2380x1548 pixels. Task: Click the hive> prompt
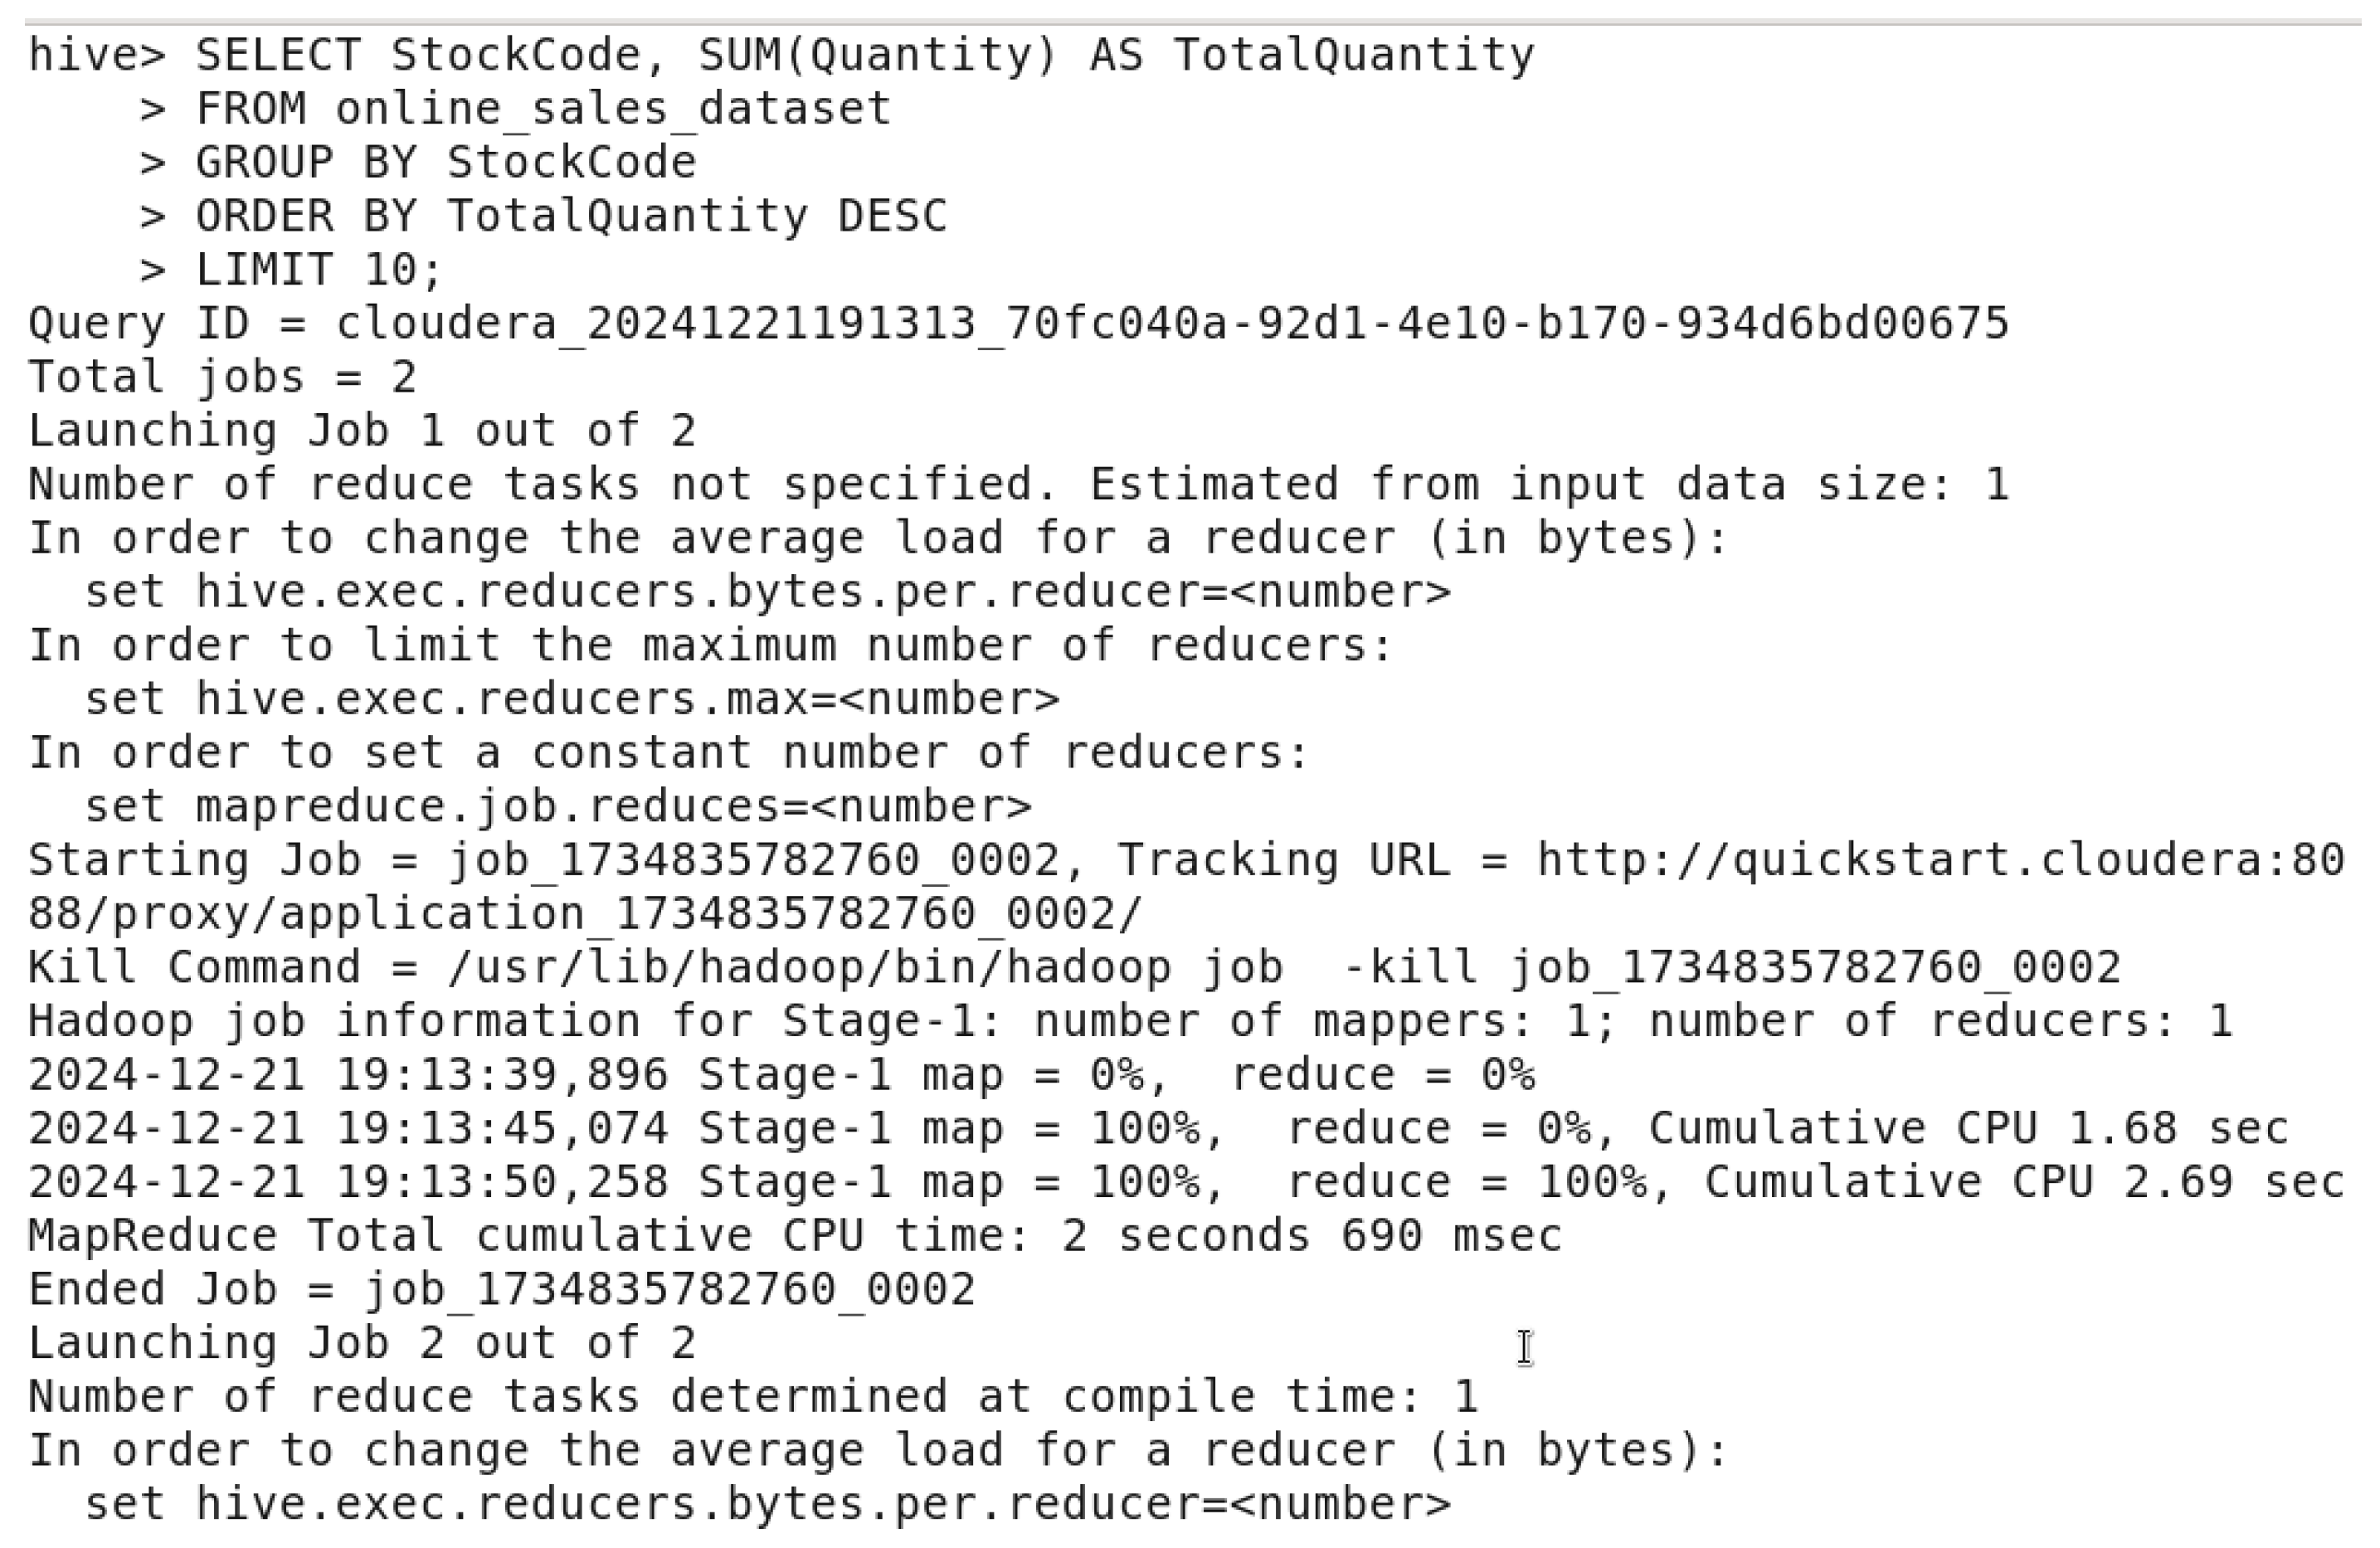click(x=96, y=55)
